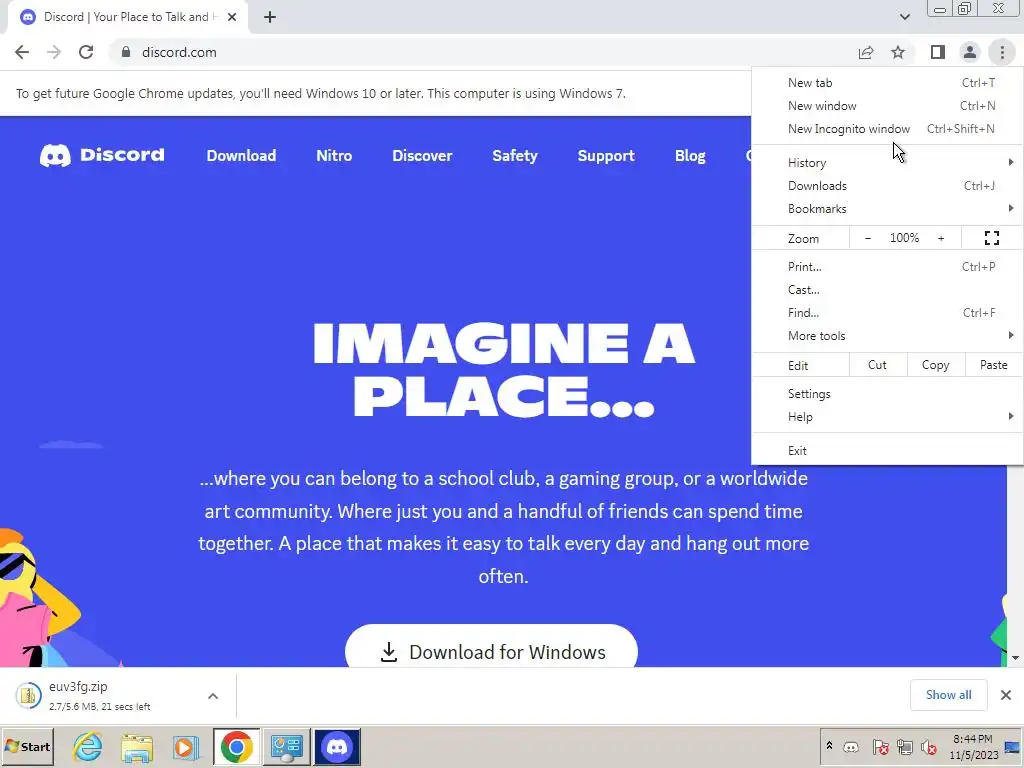The height and width of the screenshot is (768, 1024).
Task: Click the Show desktop tray button
Action: click(1012, 747)
